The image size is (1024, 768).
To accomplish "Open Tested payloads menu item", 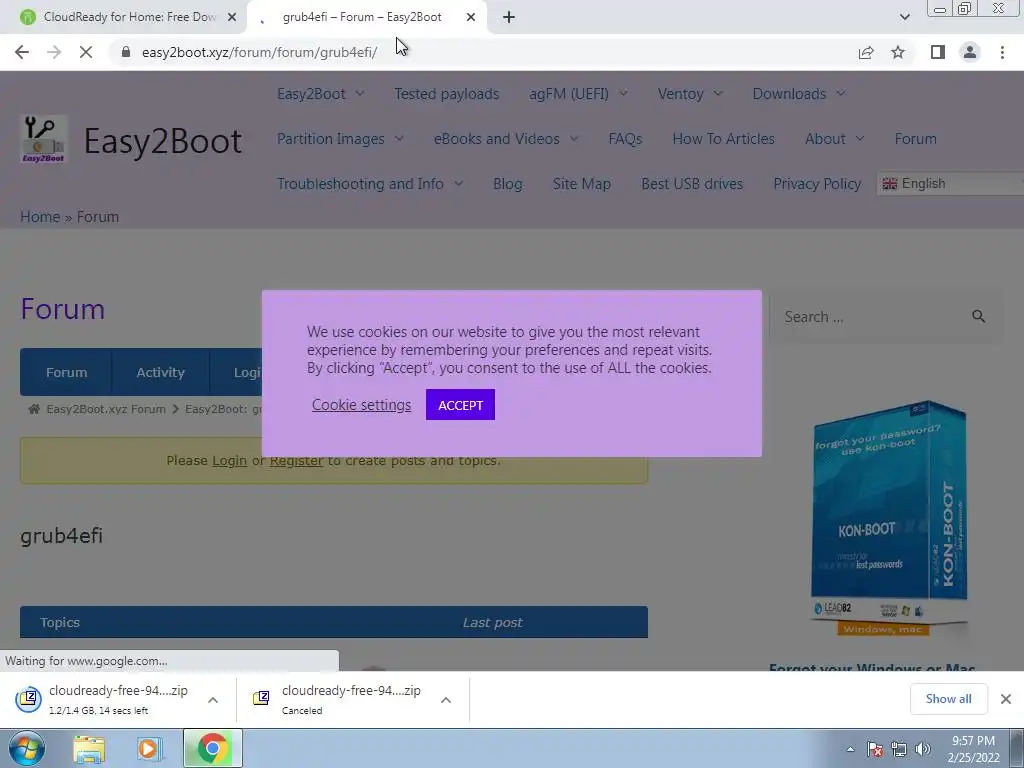I will pyautogui.click(x=447, y=94).
